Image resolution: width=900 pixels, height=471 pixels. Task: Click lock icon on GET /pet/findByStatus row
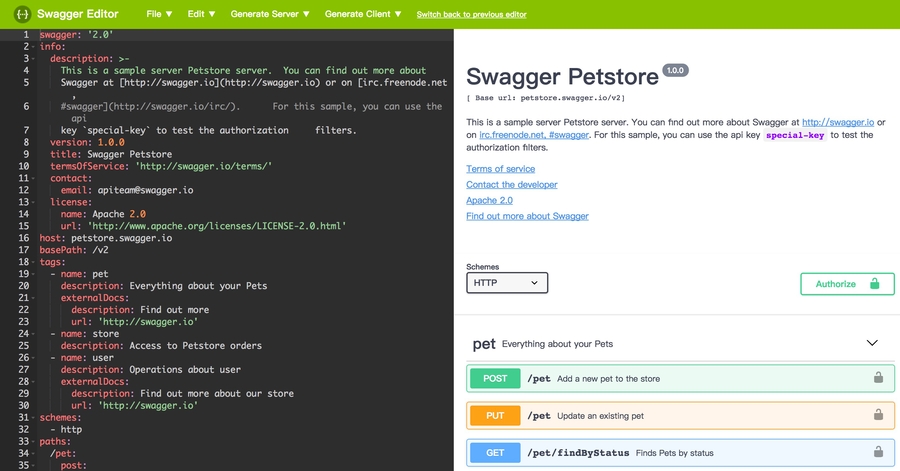pyautogui.click(x=878, y=452)
